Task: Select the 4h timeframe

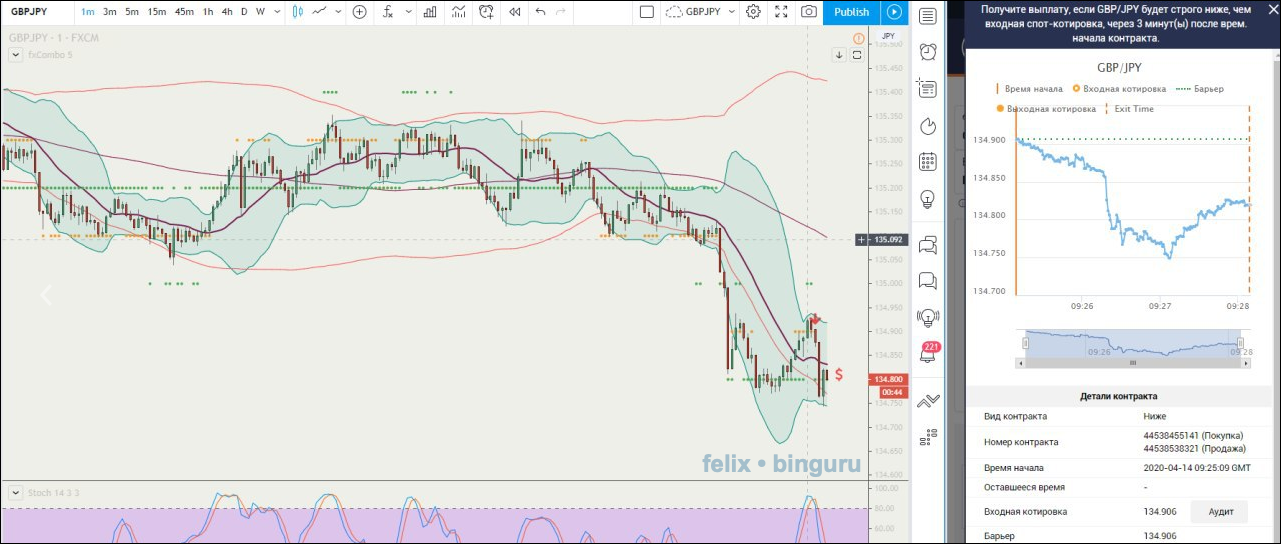Action: (227, 12)
